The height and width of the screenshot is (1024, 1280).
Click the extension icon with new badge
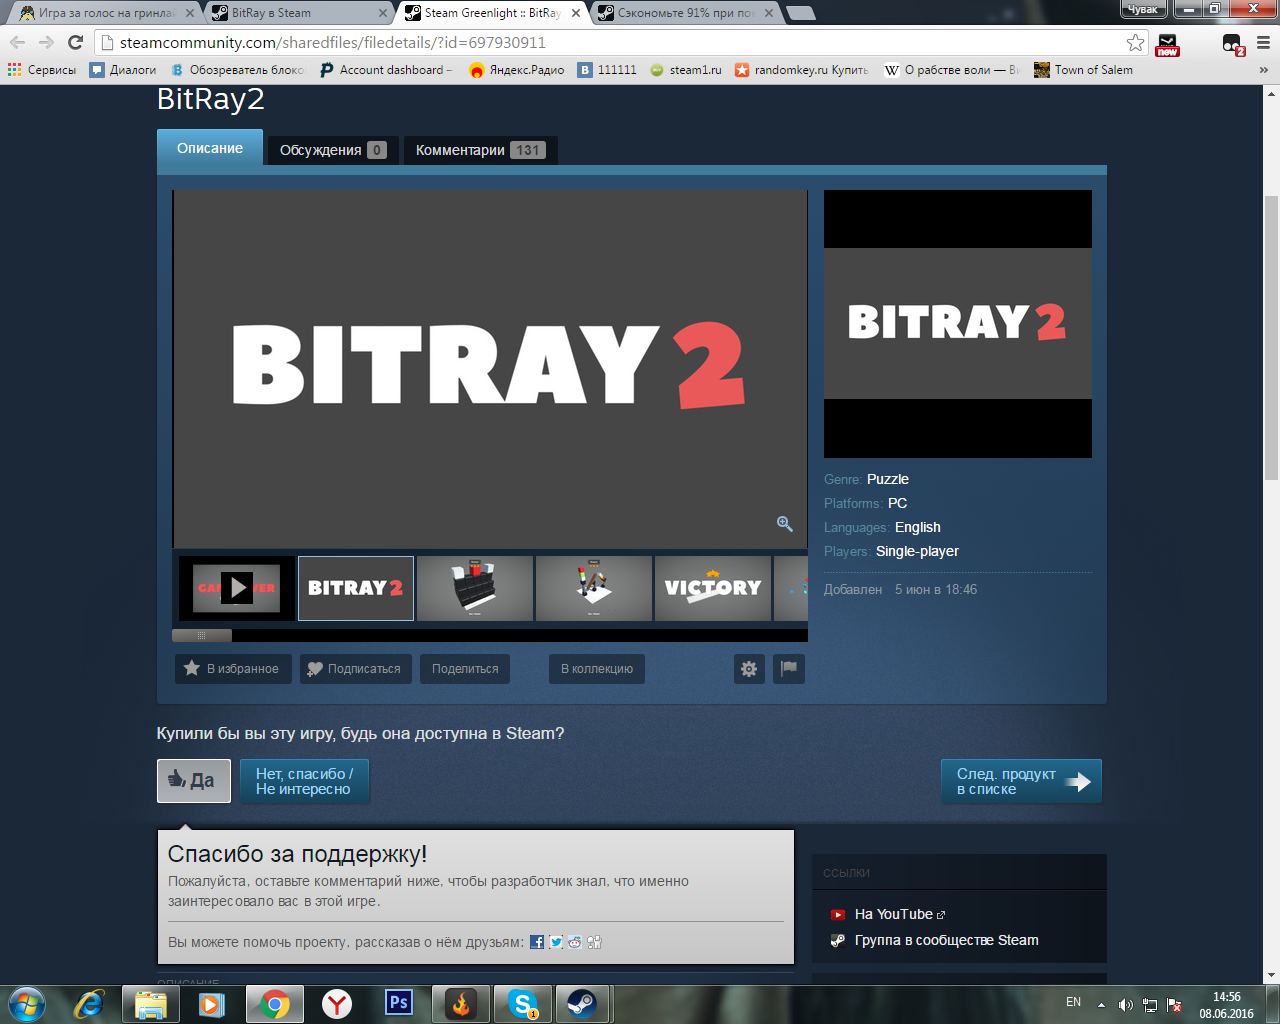1167,44
